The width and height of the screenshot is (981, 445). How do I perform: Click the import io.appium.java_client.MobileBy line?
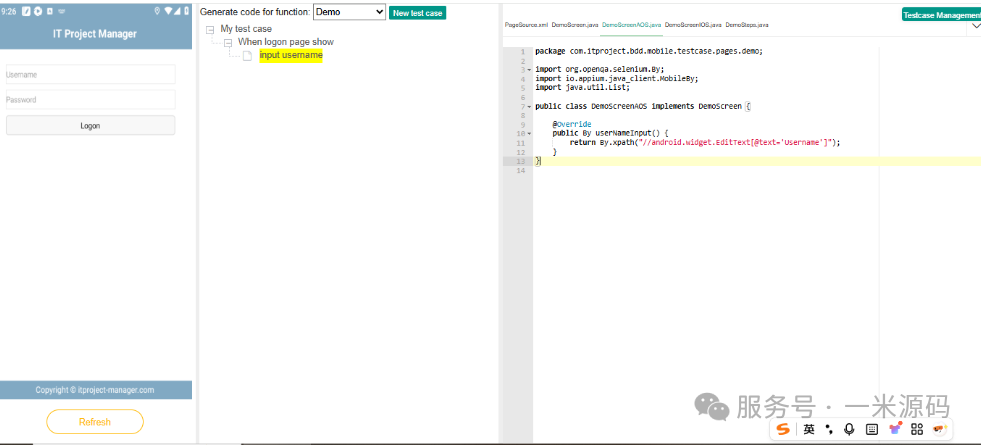point(616,79)
